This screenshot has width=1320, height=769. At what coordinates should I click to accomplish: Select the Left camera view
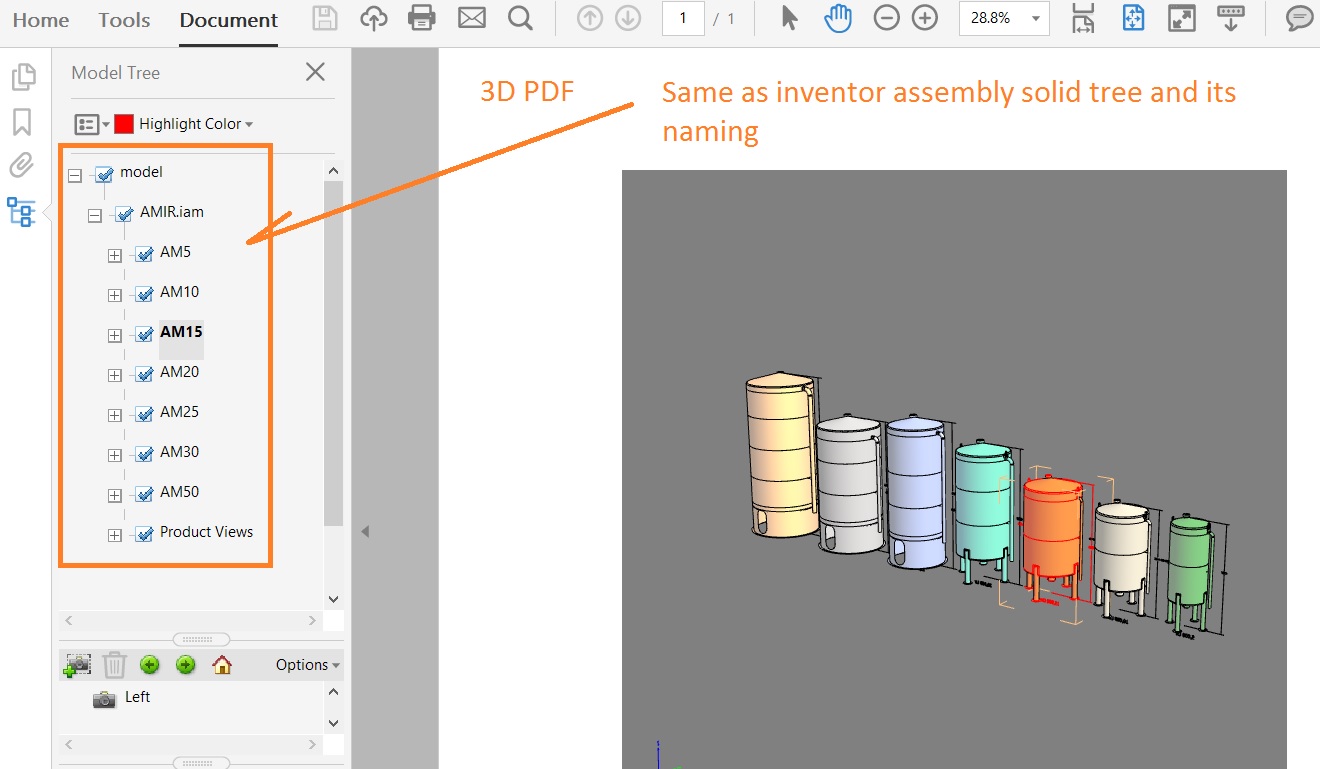coord(137,697)
